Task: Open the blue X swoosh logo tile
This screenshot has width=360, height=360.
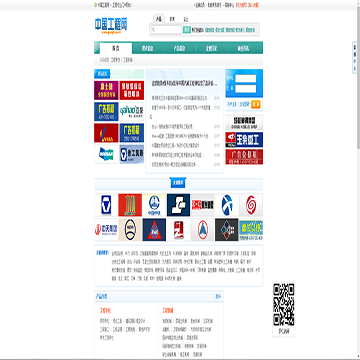Action: coord(227,205)
